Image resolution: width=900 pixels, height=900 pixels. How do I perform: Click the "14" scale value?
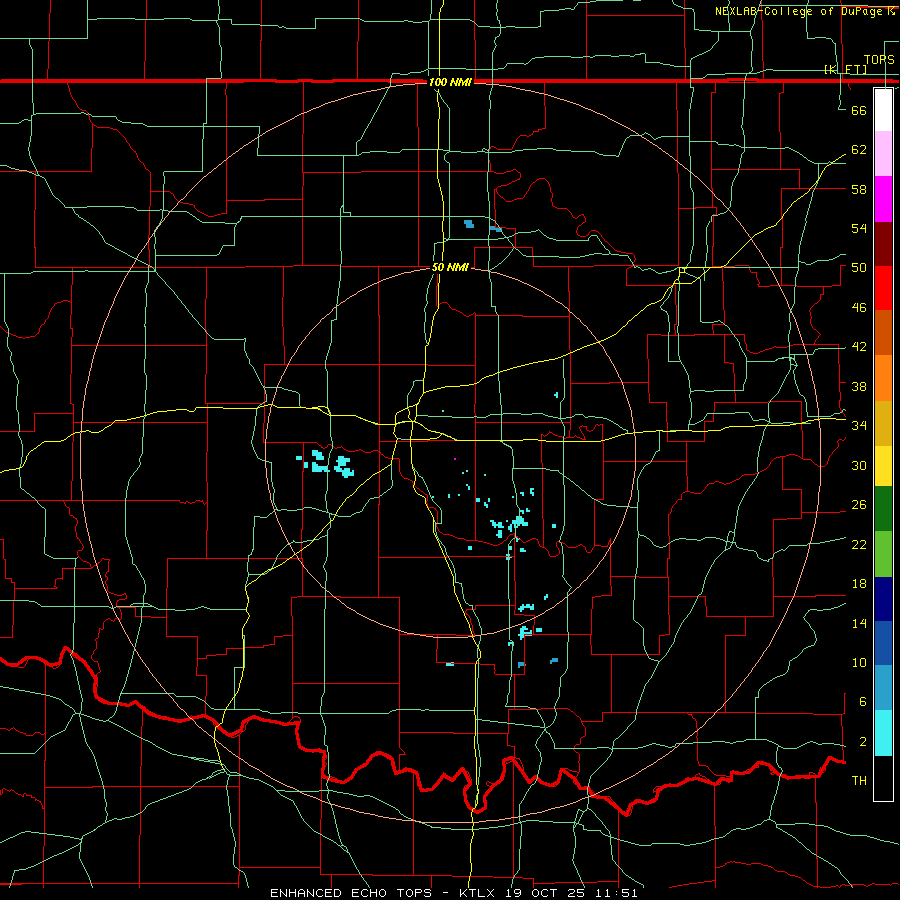click(859, 623)
